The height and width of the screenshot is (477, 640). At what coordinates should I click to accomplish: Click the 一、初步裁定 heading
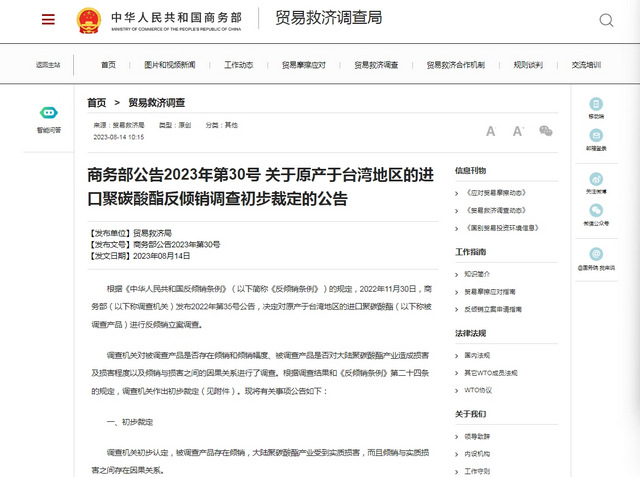[x=130, y=422]
